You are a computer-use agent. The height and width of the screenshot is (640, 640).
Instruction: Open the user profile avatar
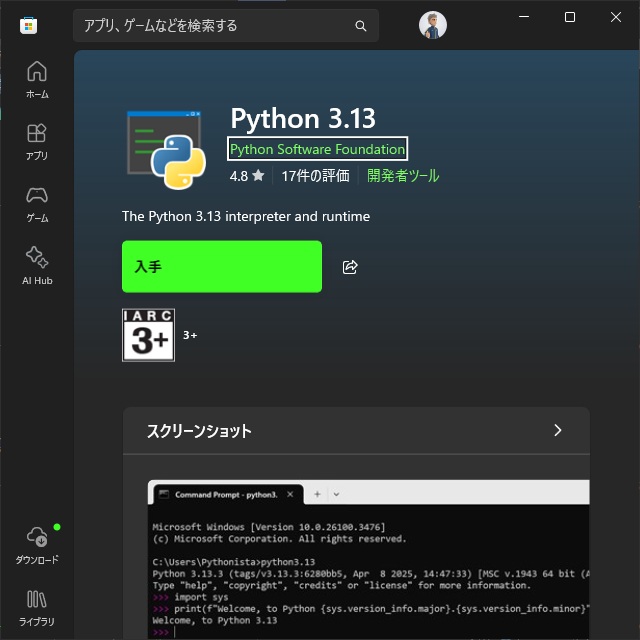(433, 26)
